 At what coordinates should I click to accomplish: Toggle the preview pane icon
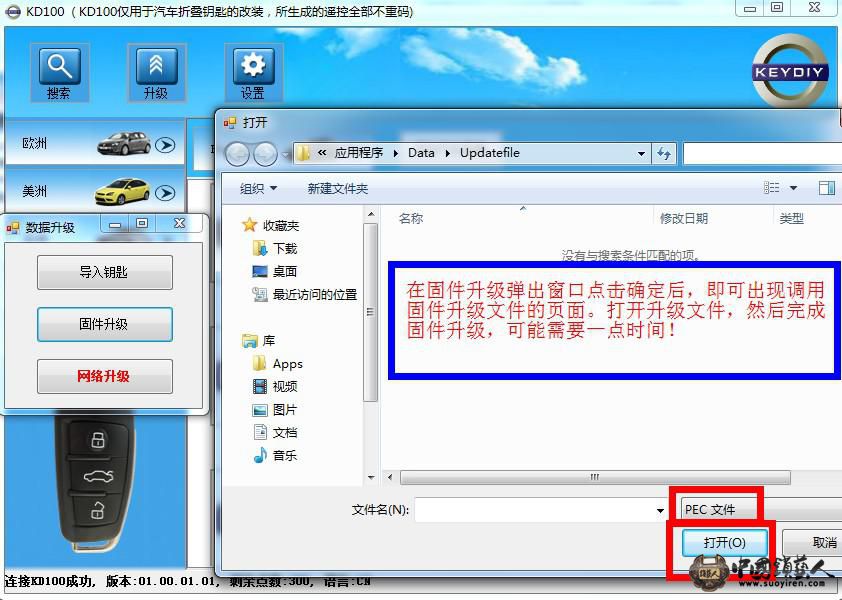click(x=826, y=188)
